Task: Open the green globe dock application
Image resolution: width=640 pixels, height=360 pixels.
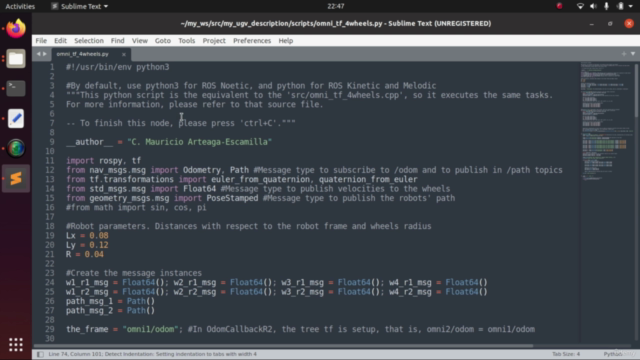Action: pyautogui.click(x=16, y=148)
